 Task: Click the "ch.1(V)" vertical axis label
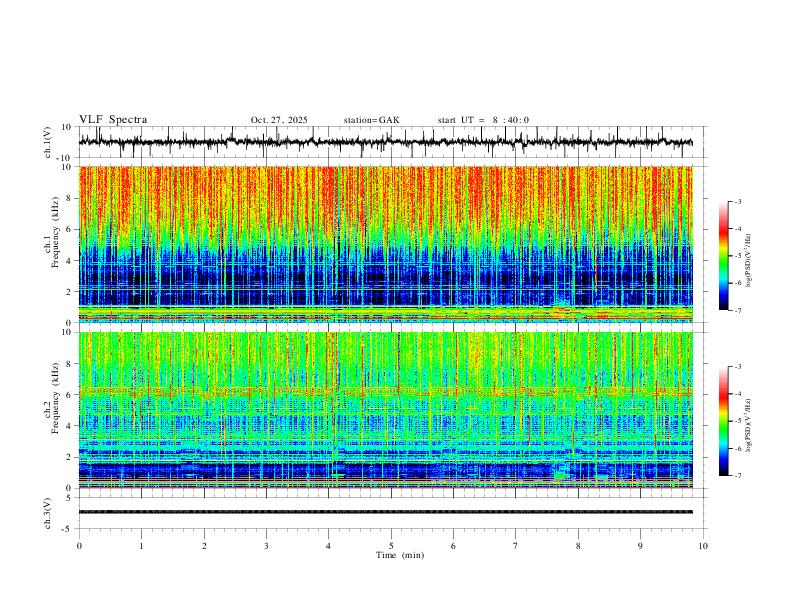pos(48,142)
